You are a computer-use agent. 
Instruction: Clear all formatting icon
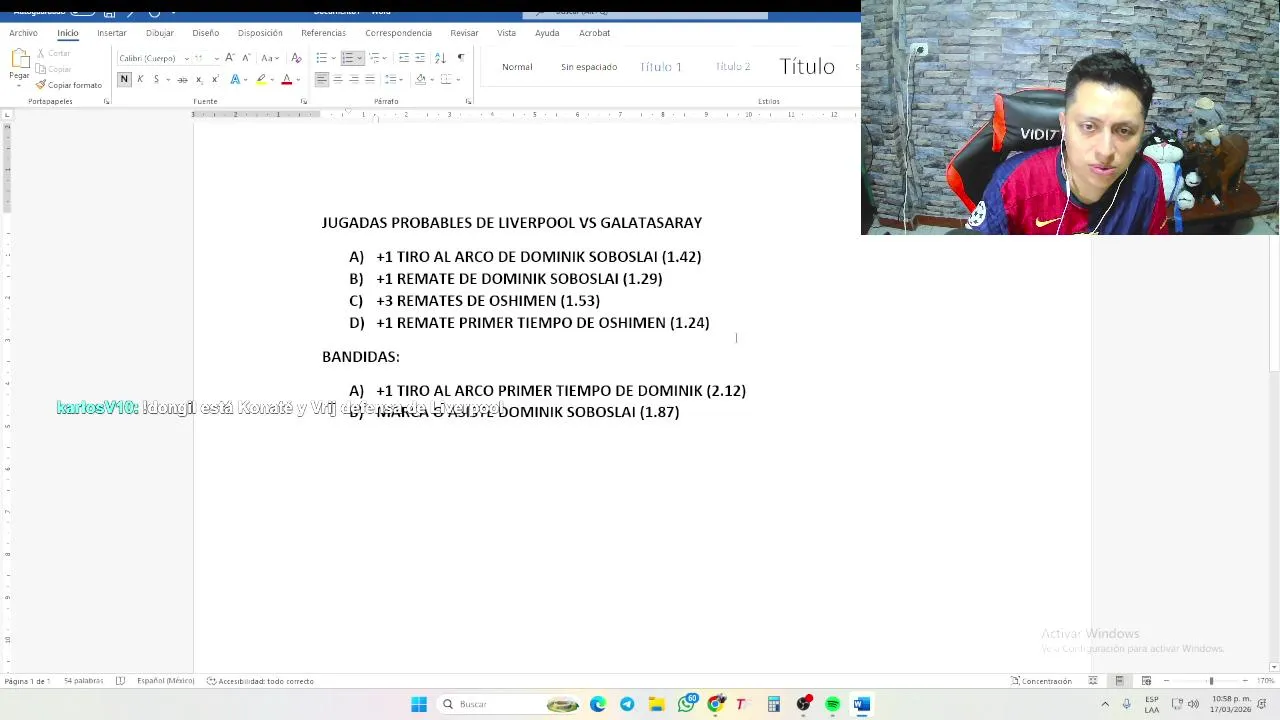pyautogui.click(x=296, y=57)
